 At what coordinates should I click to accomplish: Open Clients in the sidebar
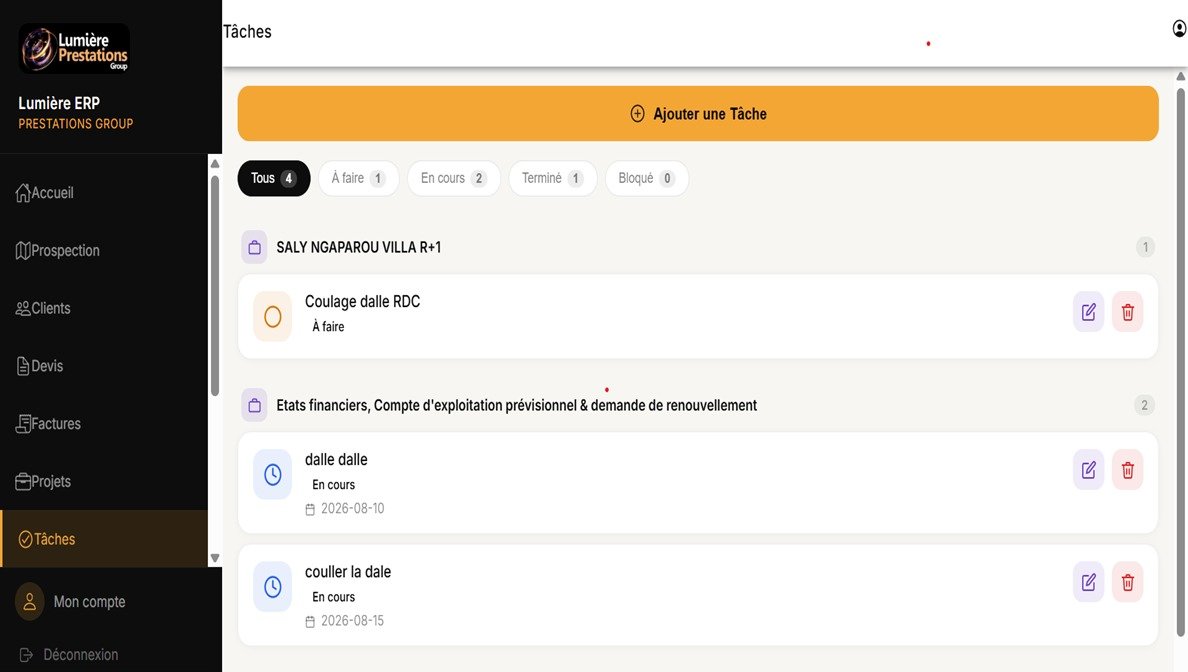click(104, 308)
